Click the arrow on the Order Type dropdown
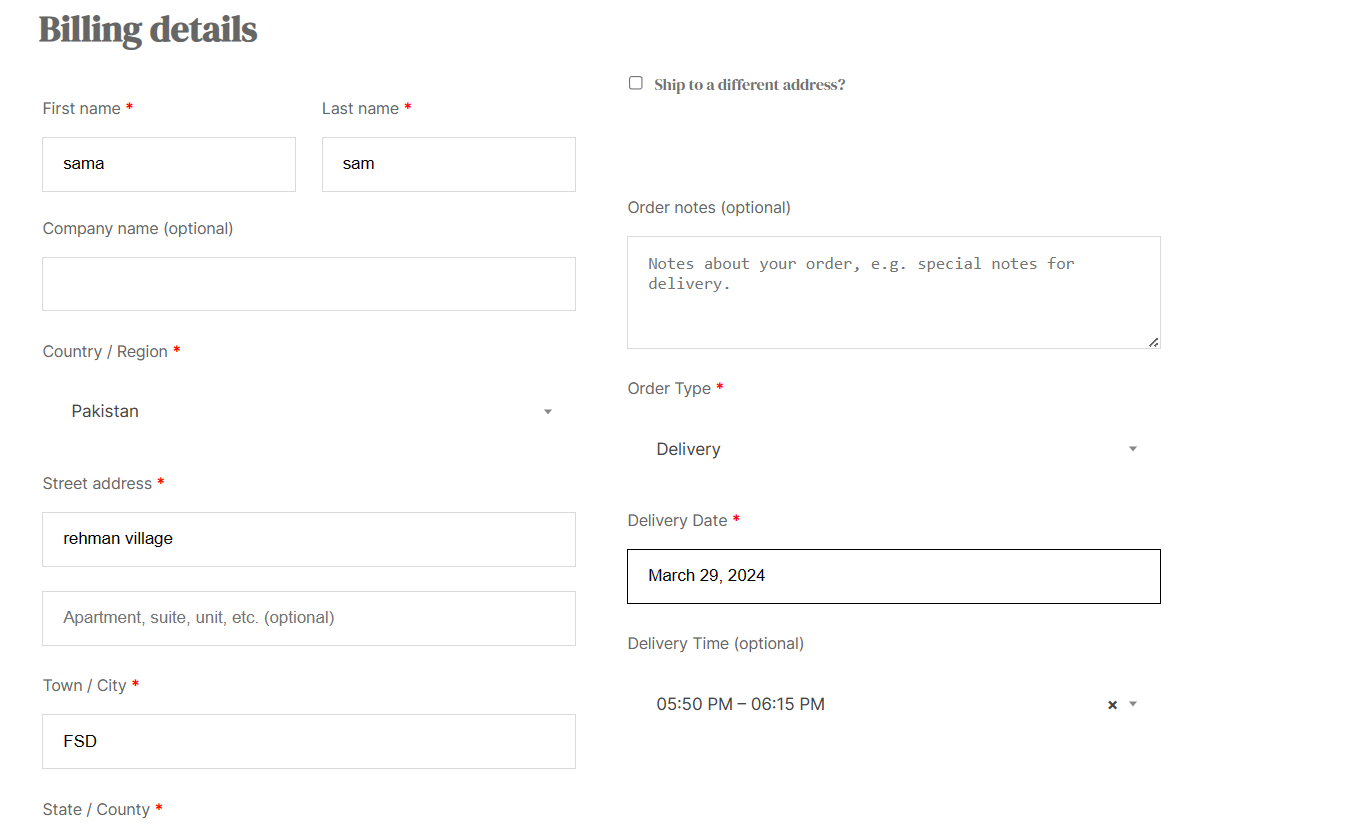 (x=1133, y=449)
